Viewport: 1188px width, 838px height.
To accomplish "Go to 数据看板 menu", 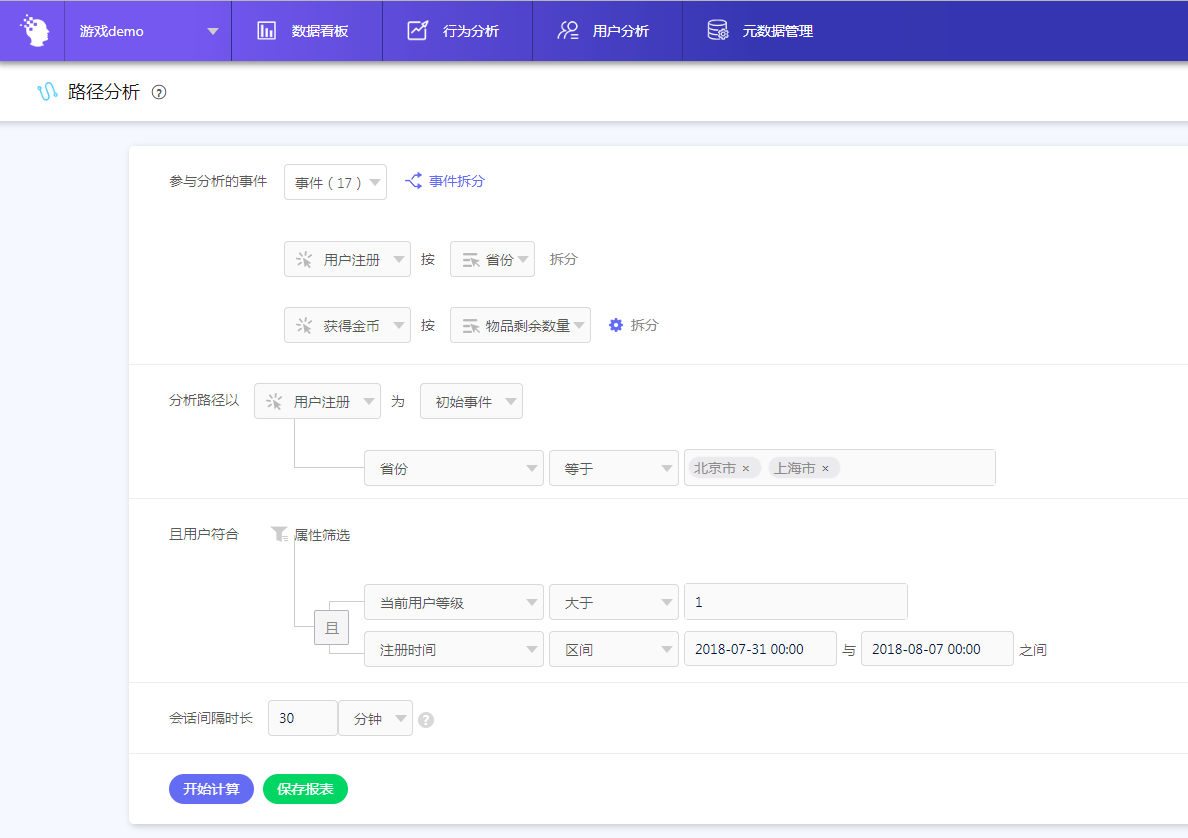I will (306, 31).
